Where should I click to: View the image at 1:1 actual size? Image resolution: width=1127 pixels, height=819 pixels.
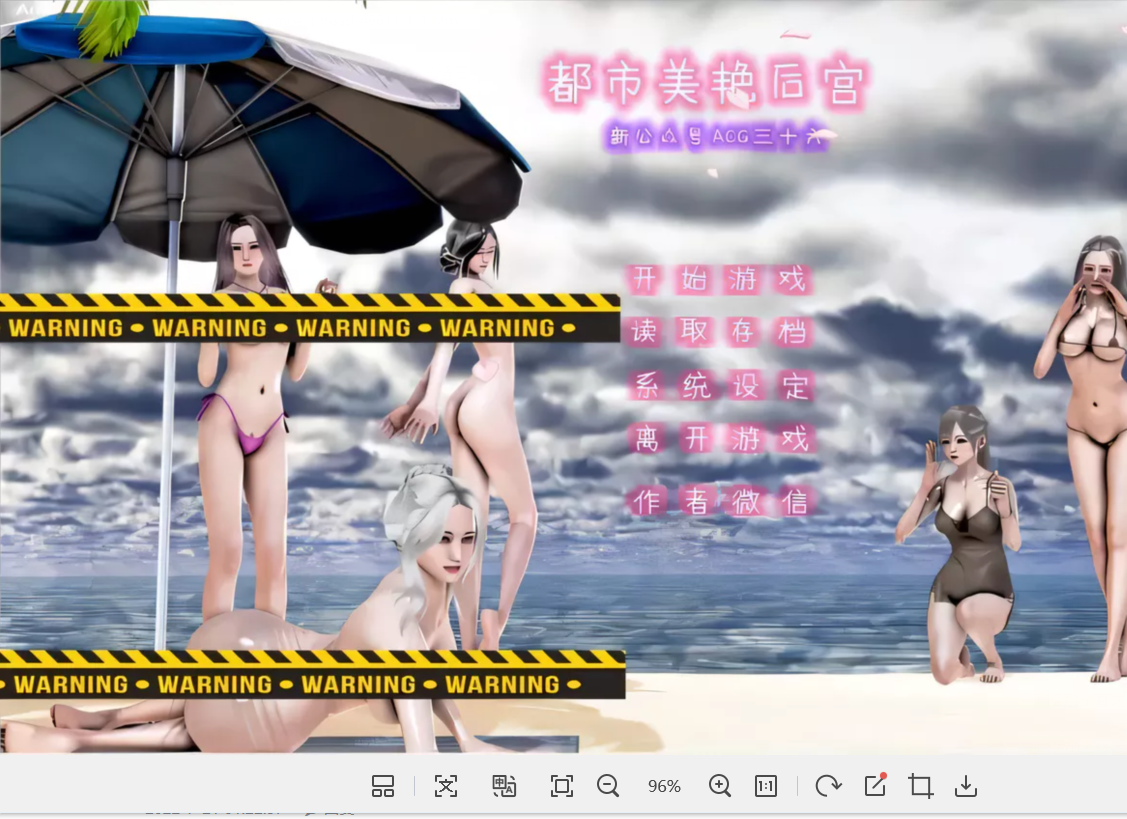pyautogui.click(x=766, y=786)
